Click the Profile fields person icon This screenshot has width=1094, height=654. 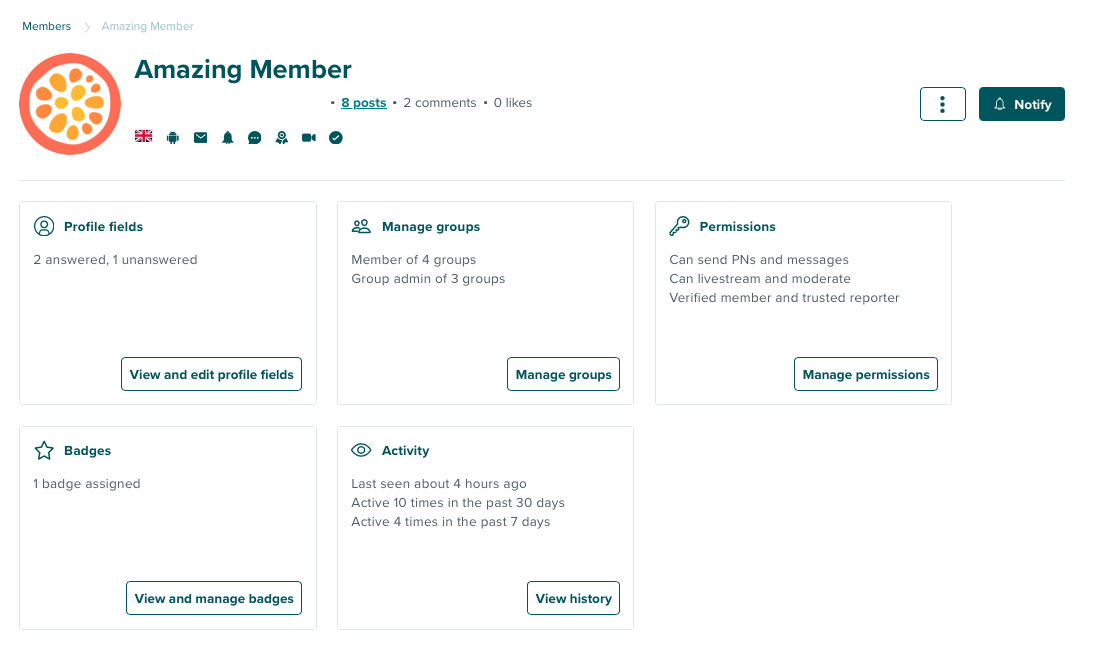(x=44, y=226)
